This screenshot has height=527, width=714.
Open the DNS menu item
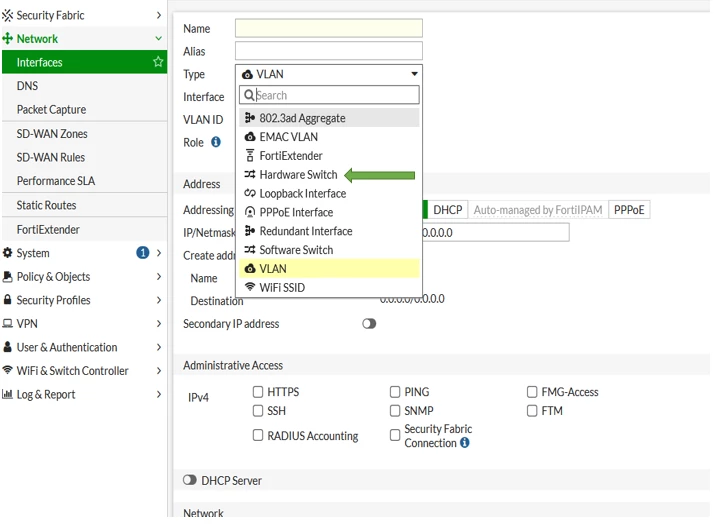tap(84, 86)
